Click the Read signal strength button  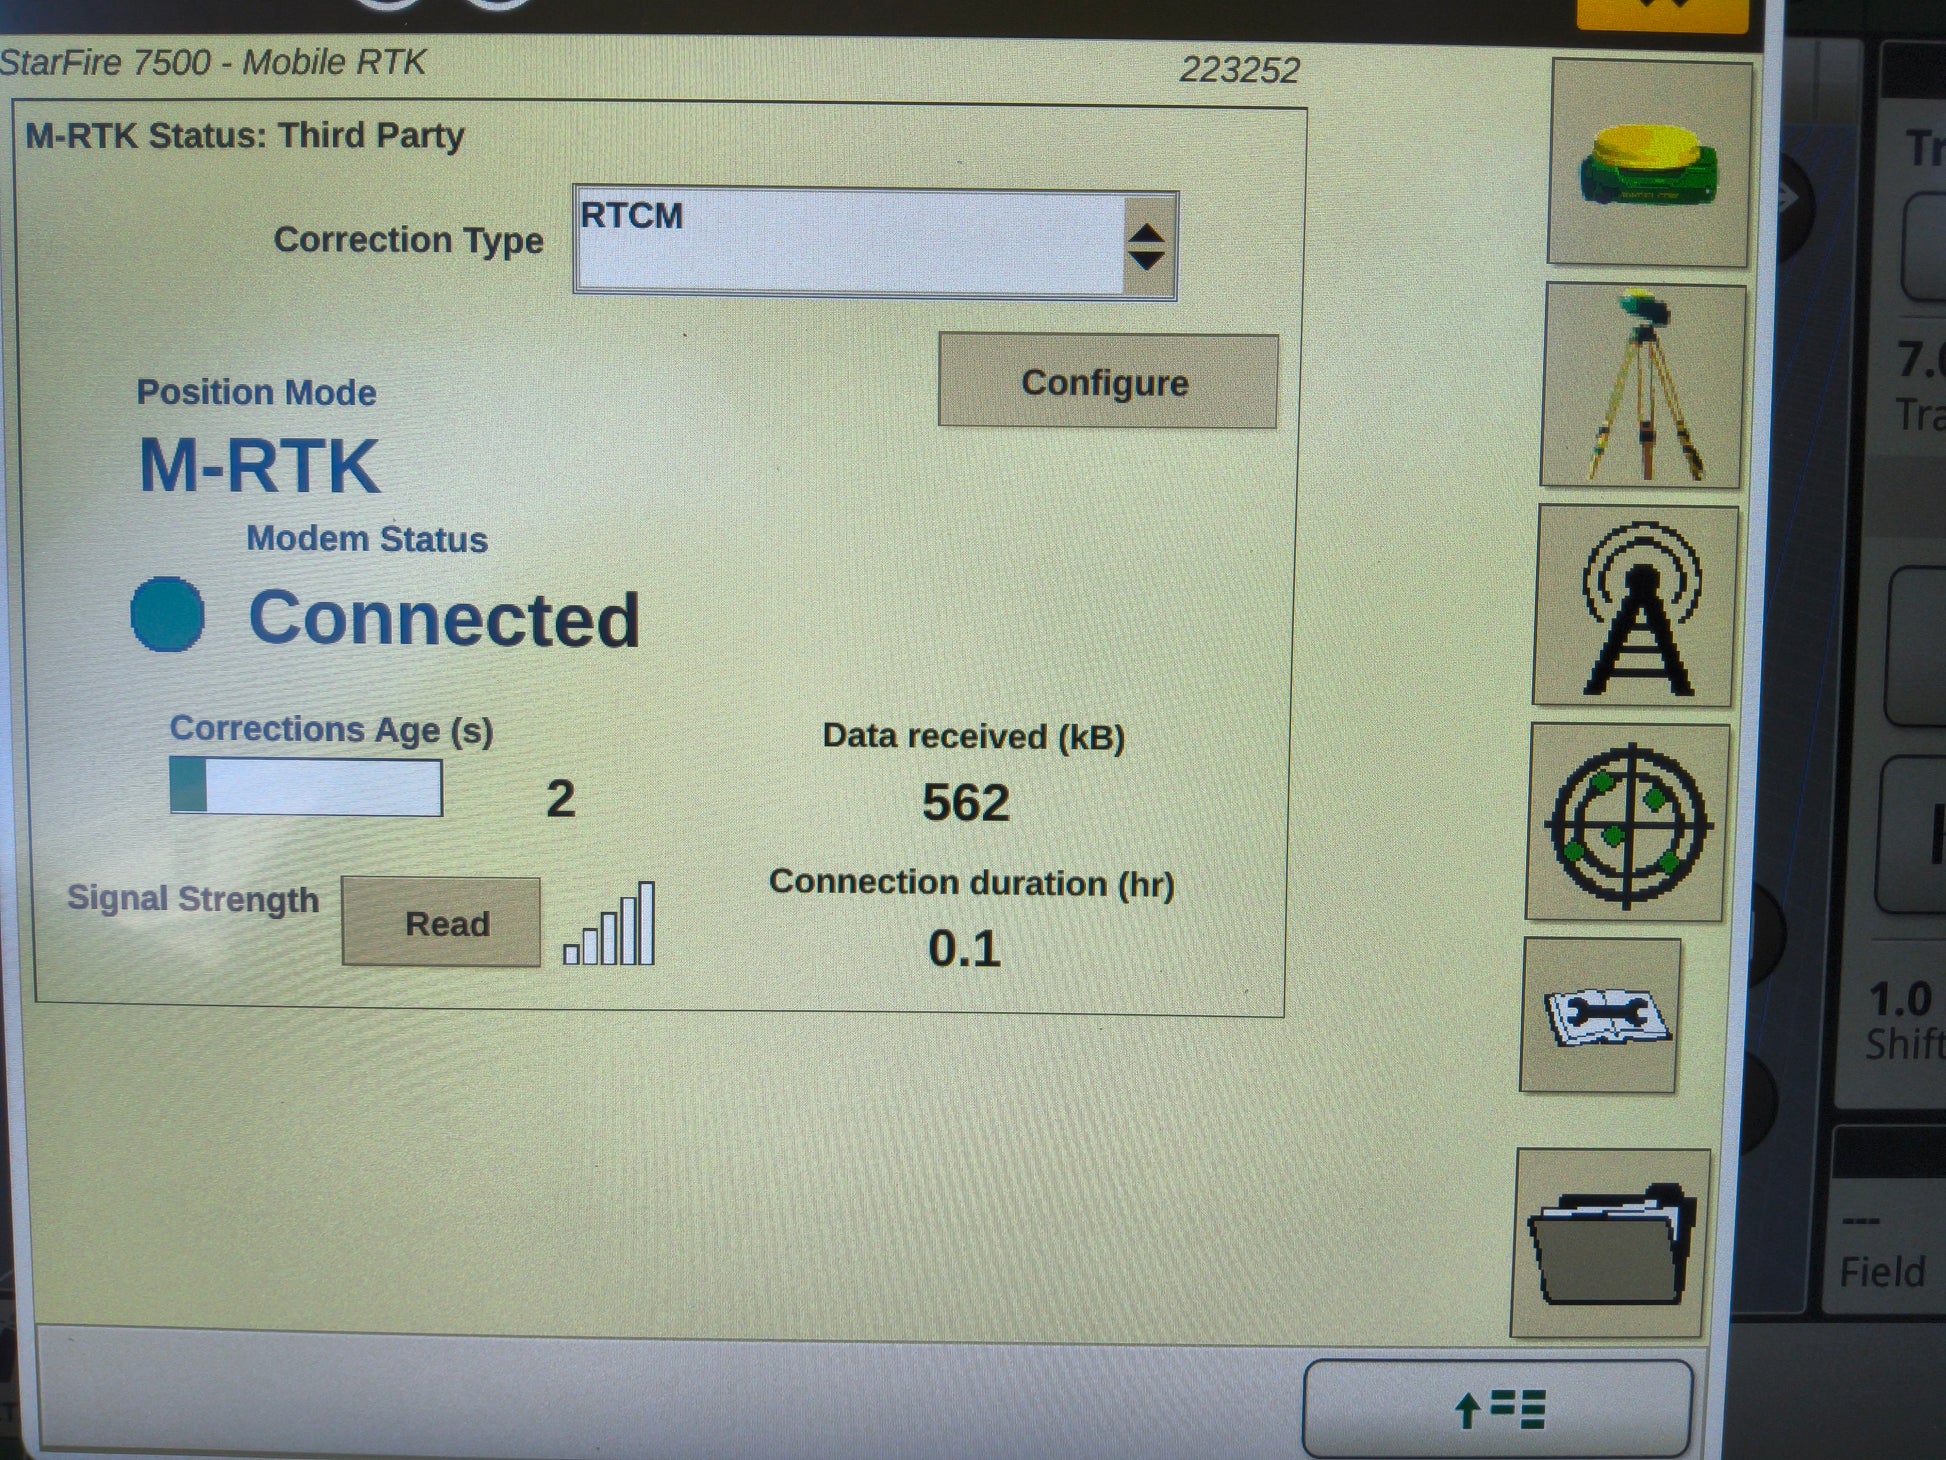click(442, 922)
